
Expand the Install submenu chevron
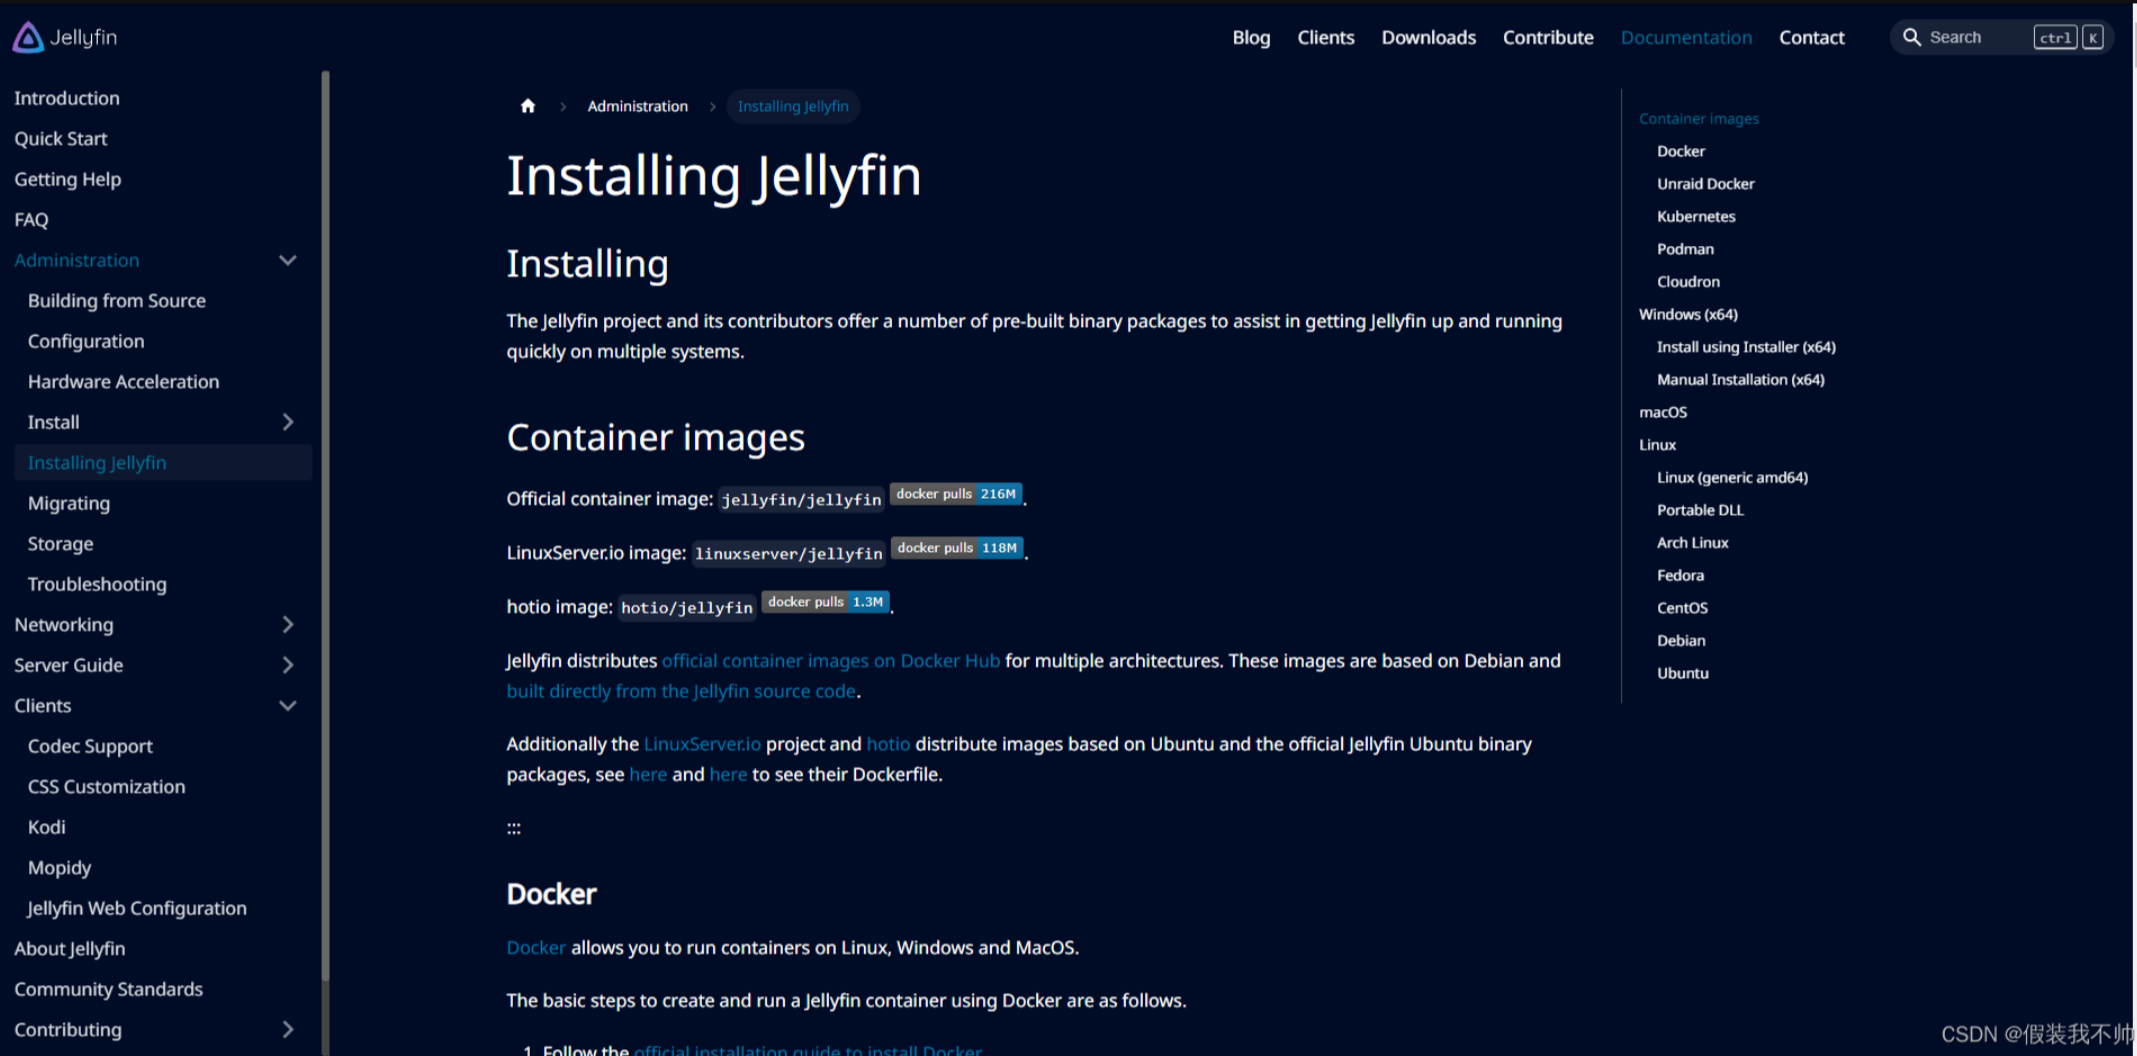pos(288,422)
